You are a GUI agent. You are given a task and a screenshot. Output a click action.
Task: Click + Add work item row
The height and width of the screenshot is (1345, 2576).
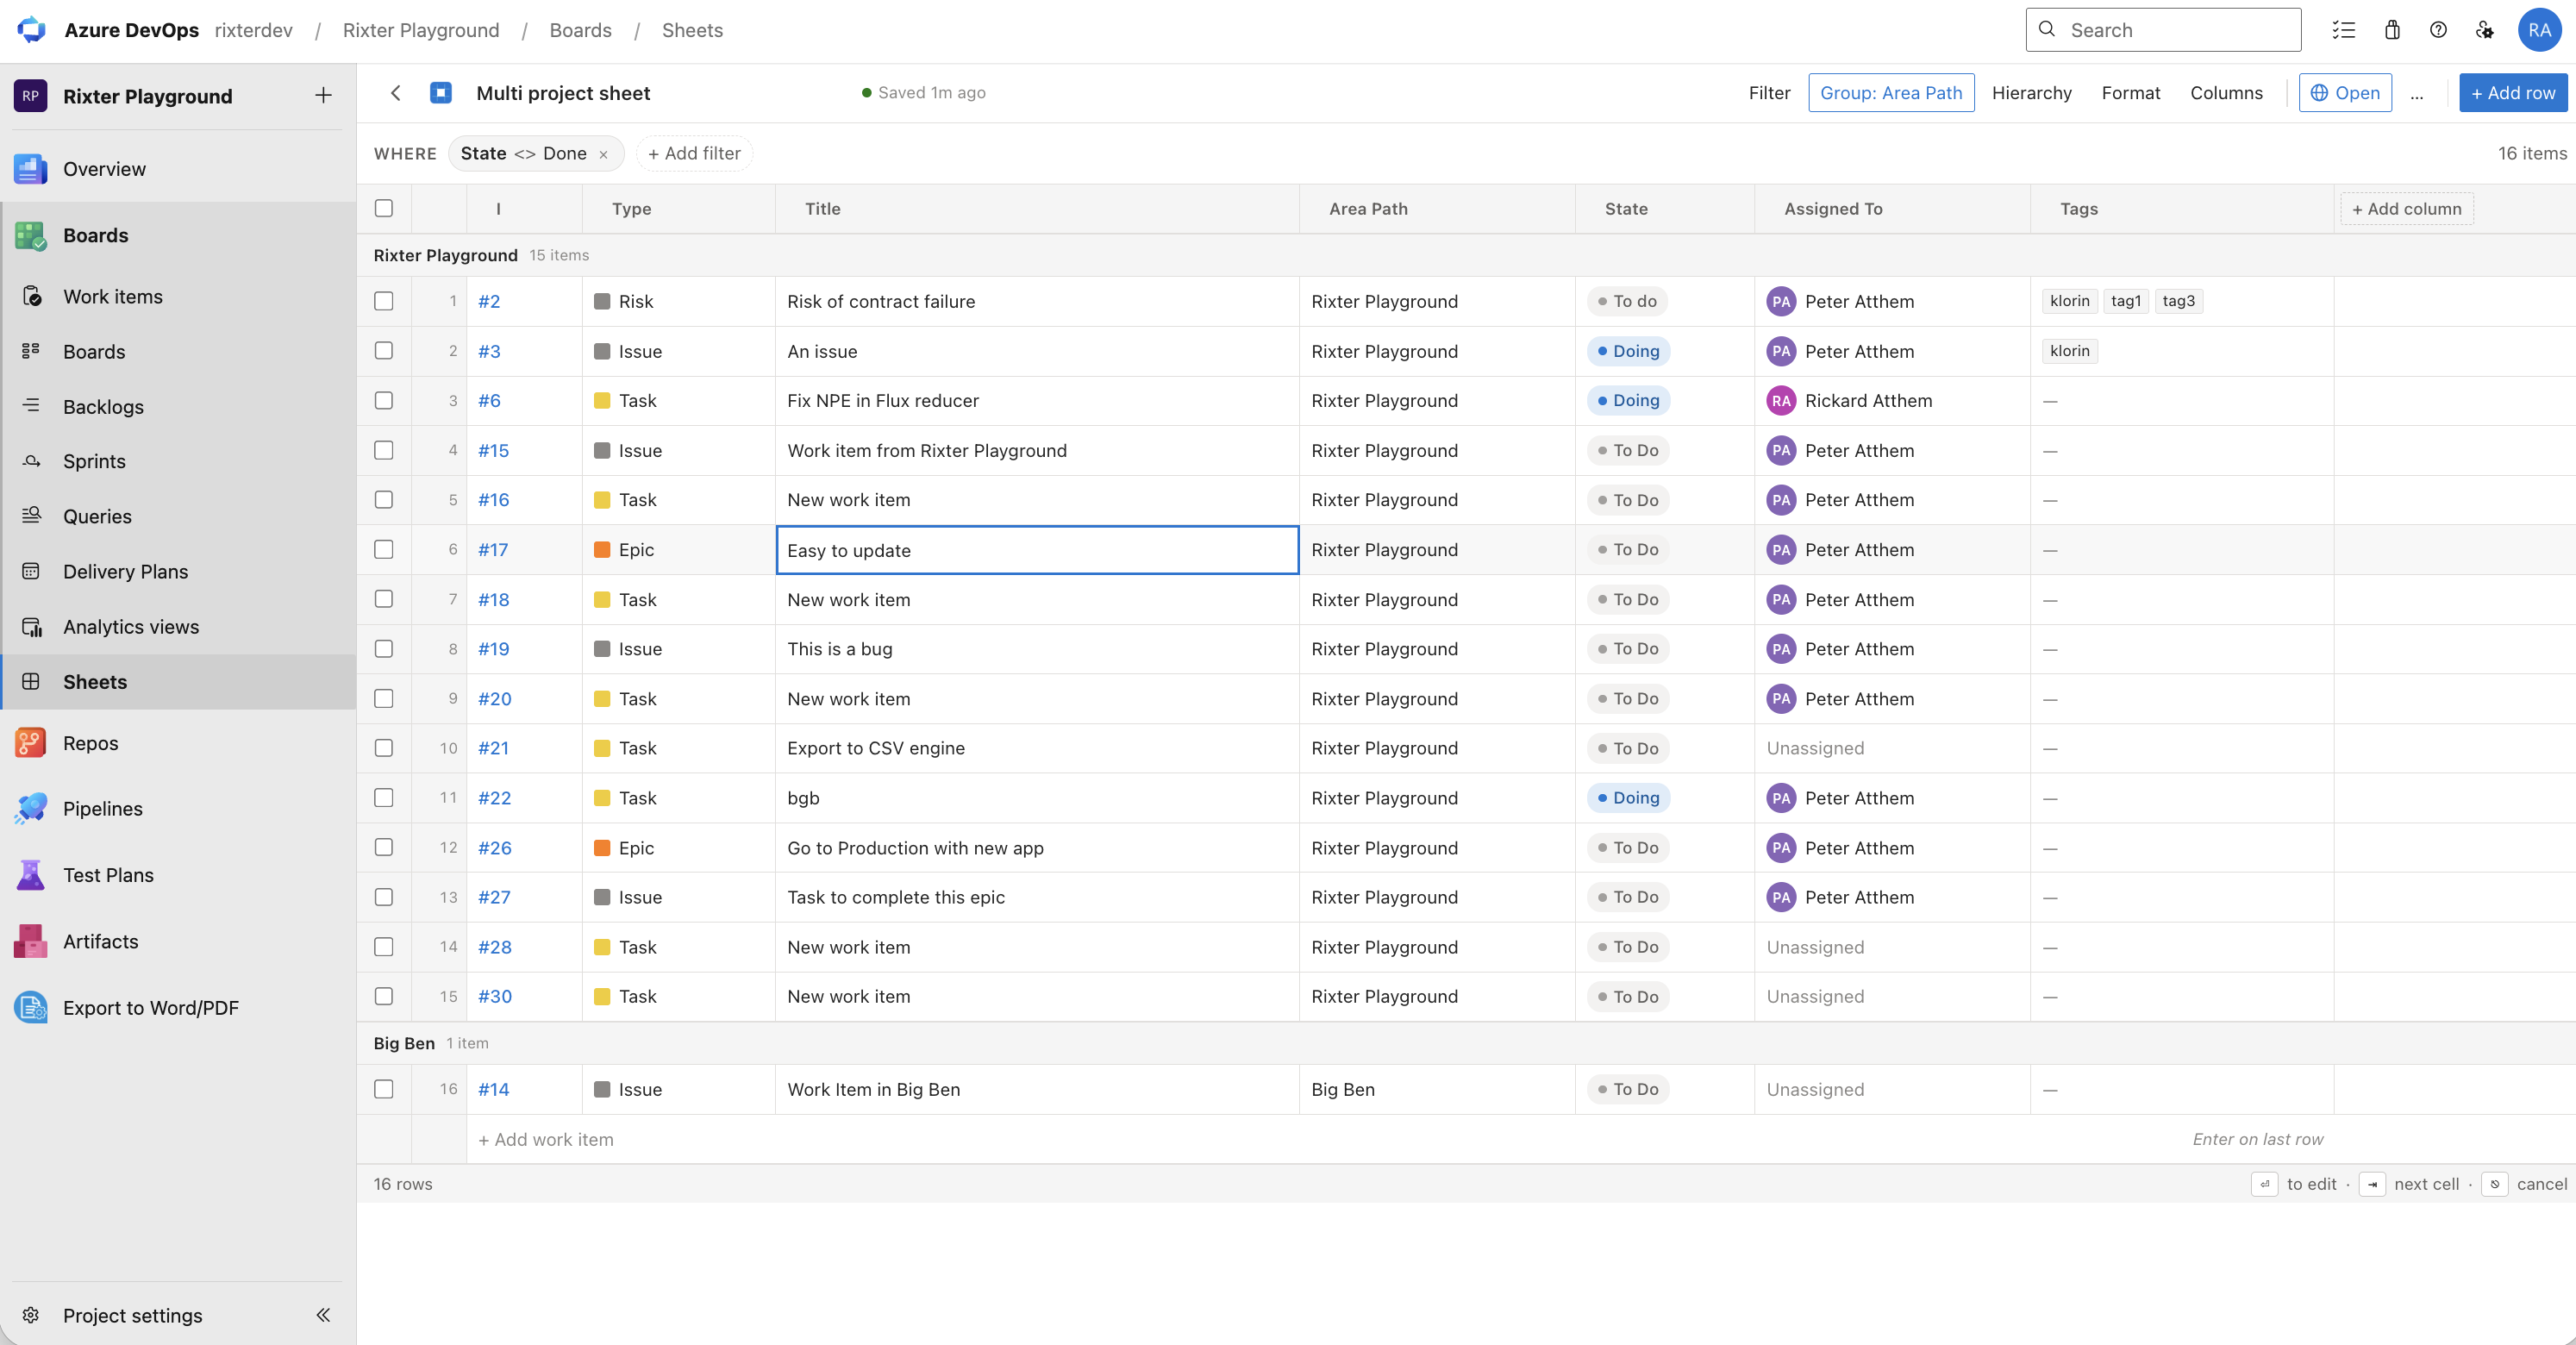click(546, 1140)
